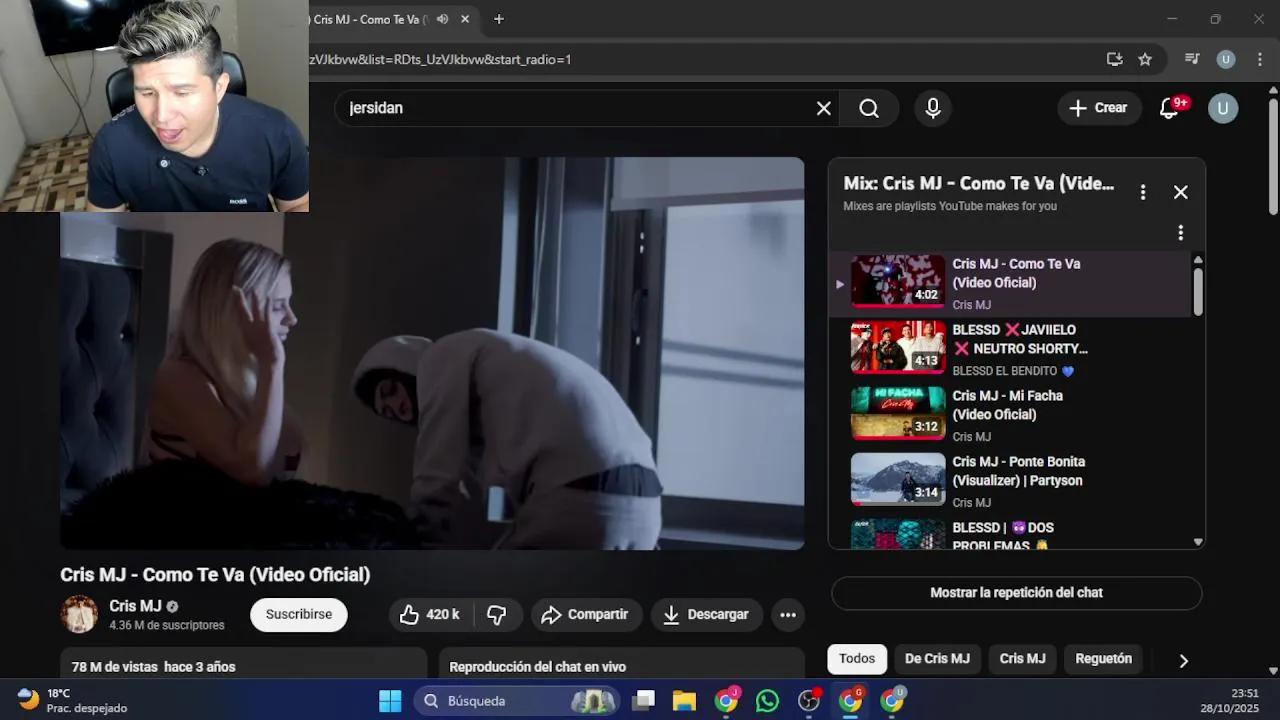Open a new browser tab
Viewport: 1280px width, 720px height.
pyautogui.click(x=499, y=19)
